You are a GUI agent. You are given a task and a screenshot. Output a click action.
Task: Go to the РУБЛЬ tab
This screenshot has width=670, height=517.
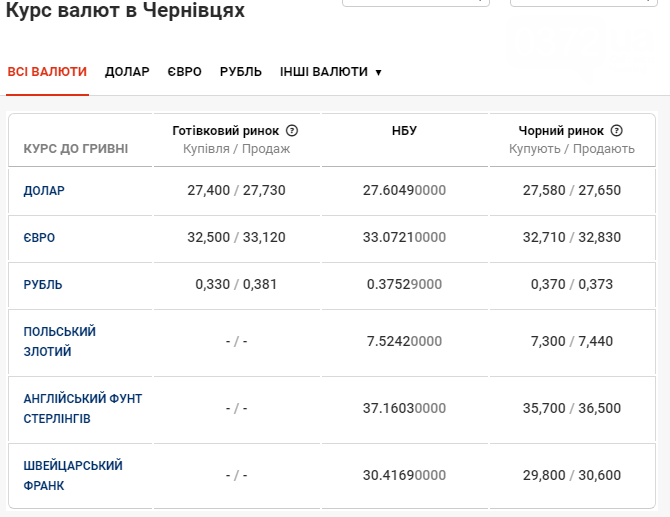click(241, 71)
